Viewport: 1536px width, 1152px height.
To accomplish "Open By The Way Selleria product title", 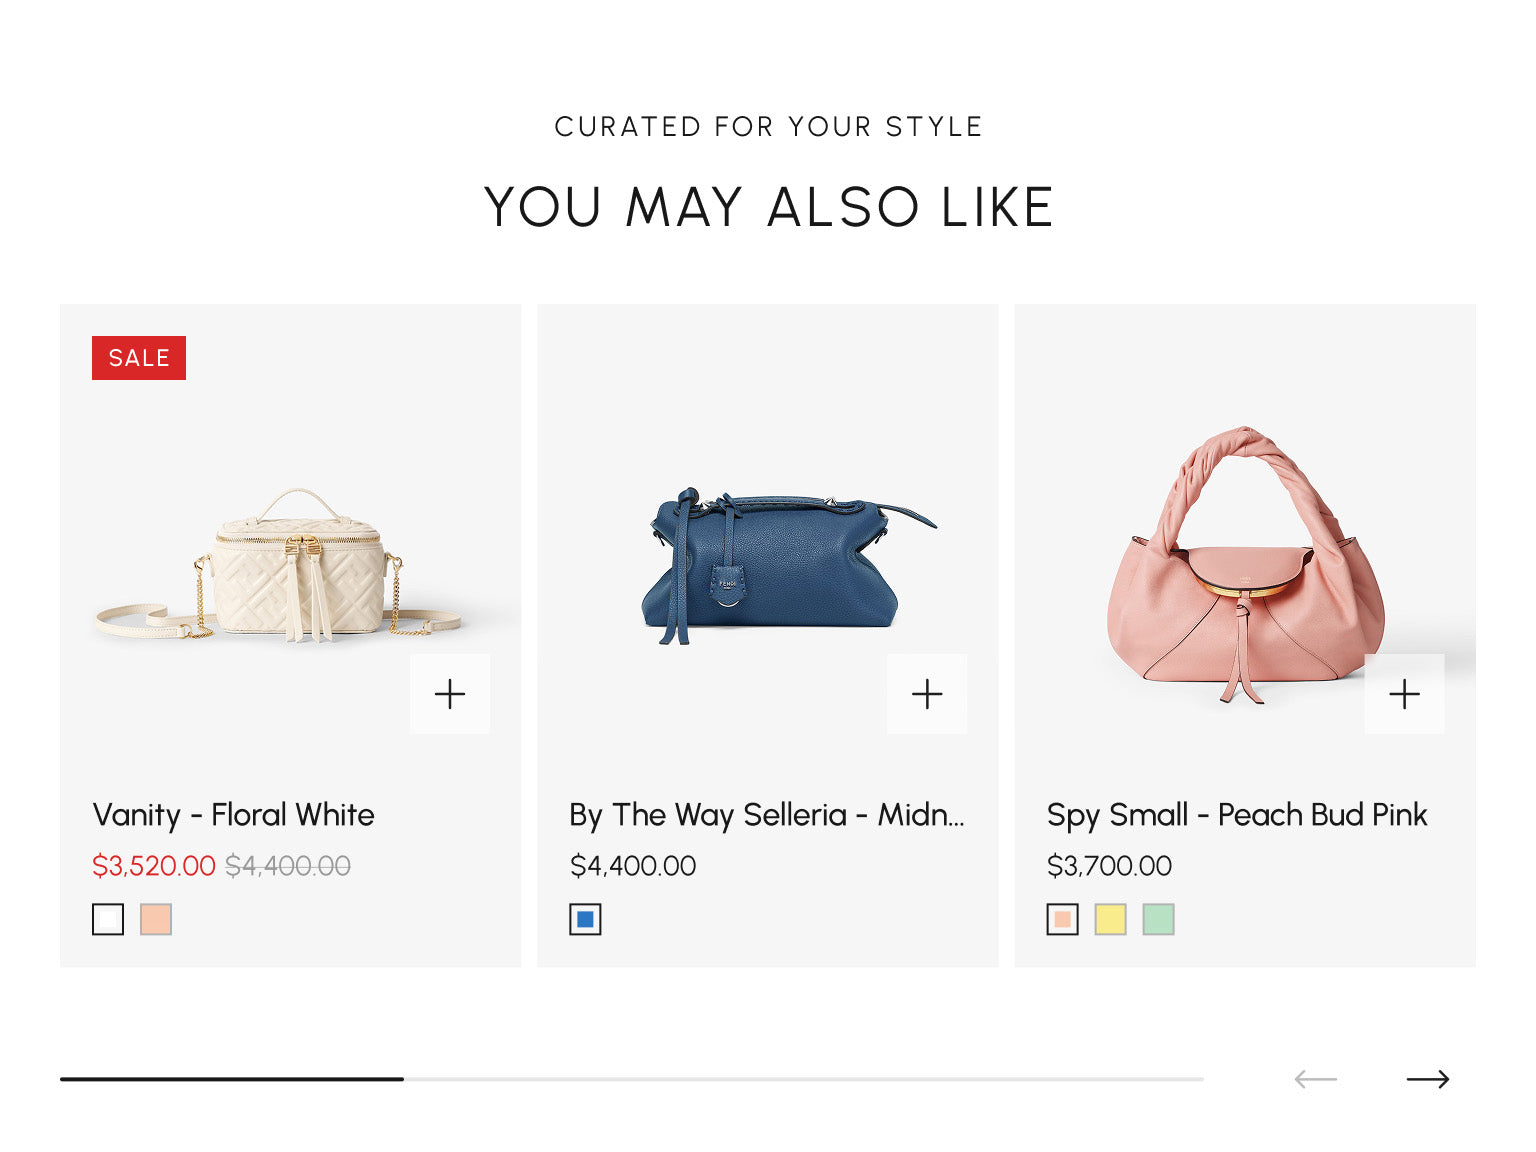I will (x=766, y=815).
